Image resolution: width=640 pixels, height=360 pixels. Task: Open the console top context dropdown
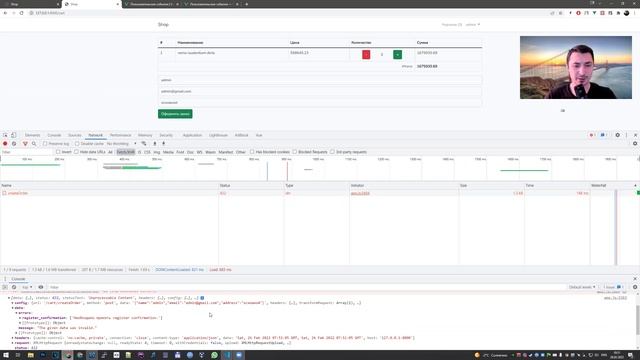click(27, 287)
